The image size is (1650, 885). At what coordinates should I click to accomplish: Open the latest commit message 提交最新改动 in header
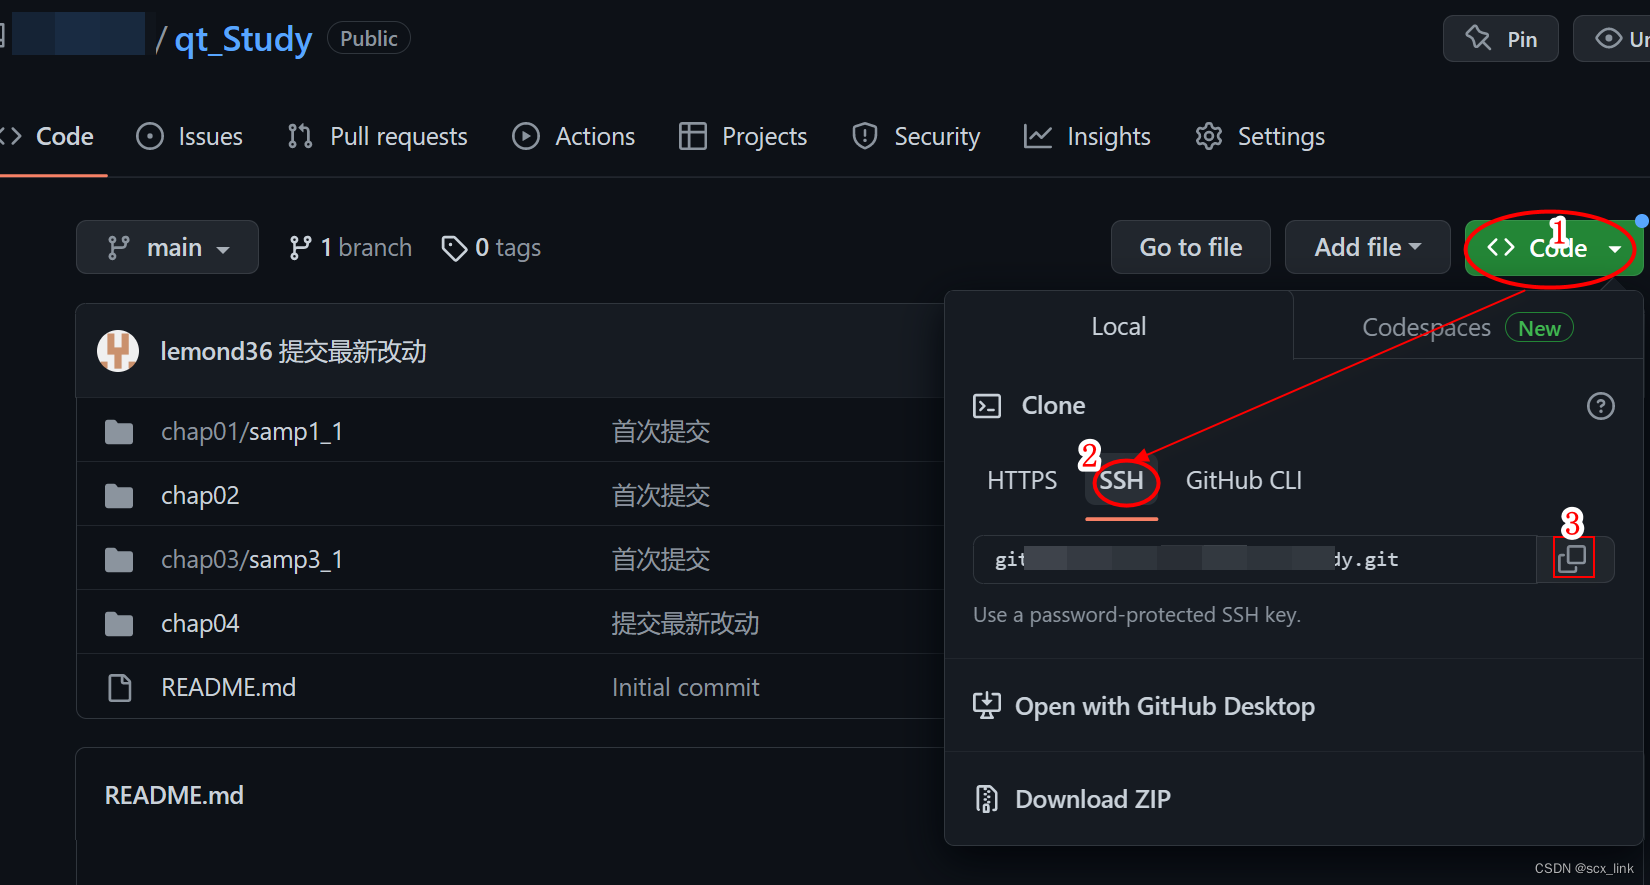coord(352,351)
